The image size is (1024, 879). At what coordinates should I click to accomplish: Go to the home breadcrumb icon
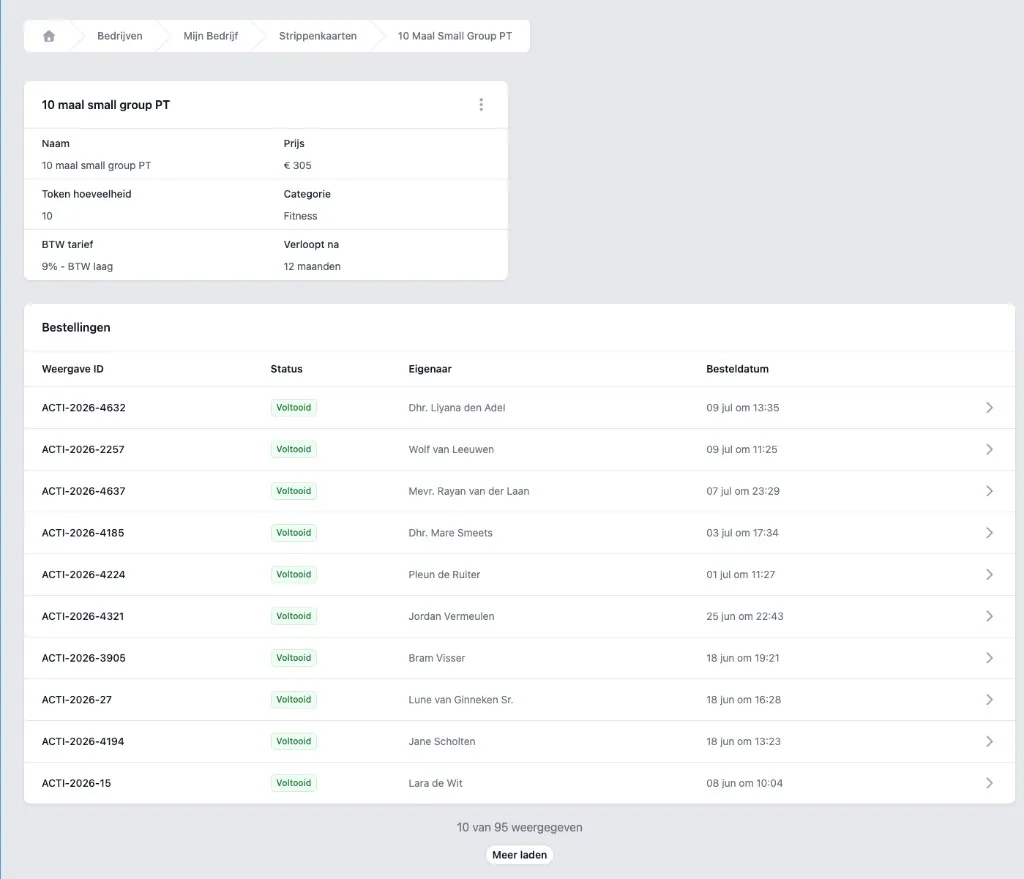tap(49, 36)
